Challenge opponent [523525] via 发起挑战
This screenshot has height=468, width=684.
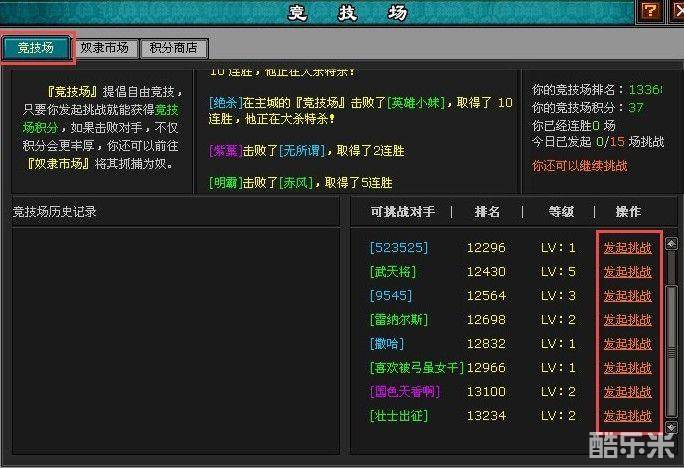[627, 248]
